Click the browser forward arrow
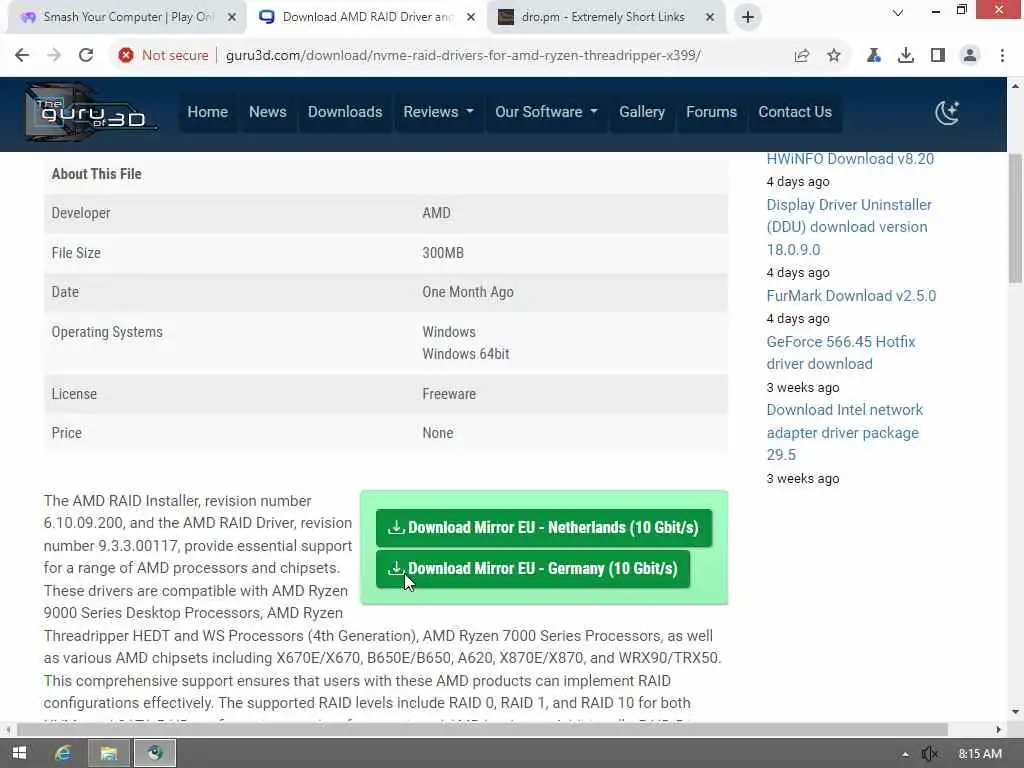This screenshot has width=1024, height=768. pyautogui.click(x=54, y=56)
